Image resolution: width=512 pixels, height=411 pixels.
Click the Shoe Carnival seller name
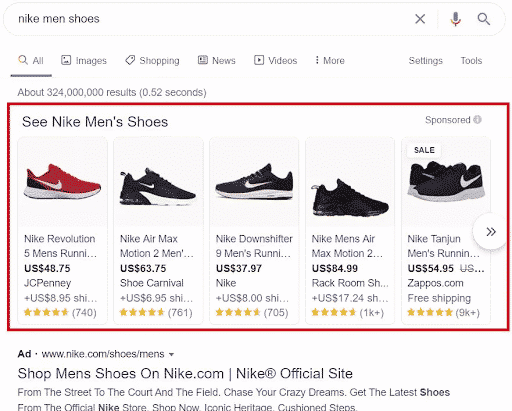pyautogui.click(x=152, y=283)
